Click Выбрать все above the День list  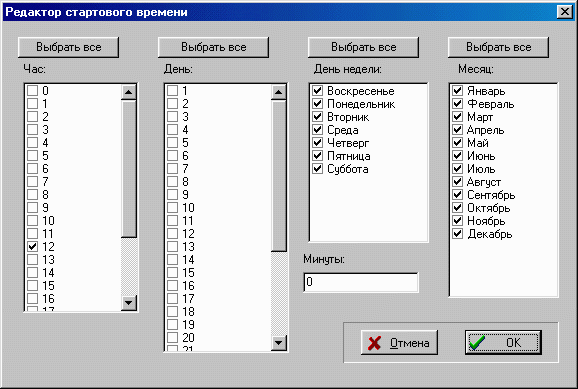213,47
